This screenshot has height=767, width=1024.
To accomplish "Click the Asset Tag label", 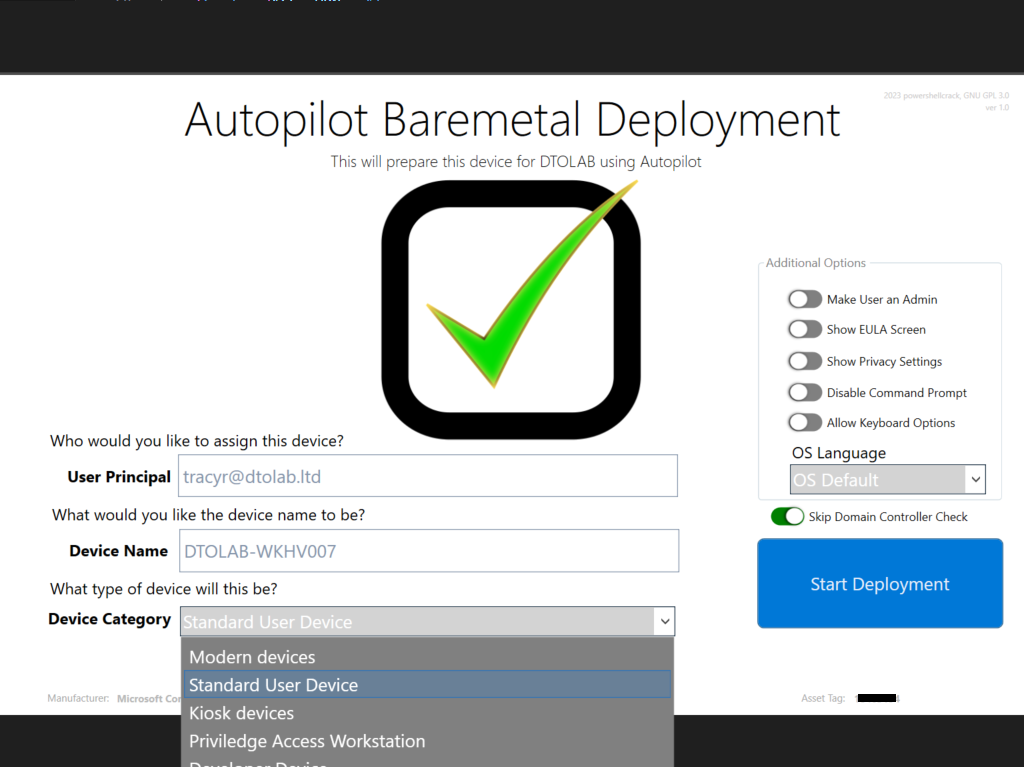I will [x=823, y=698].
